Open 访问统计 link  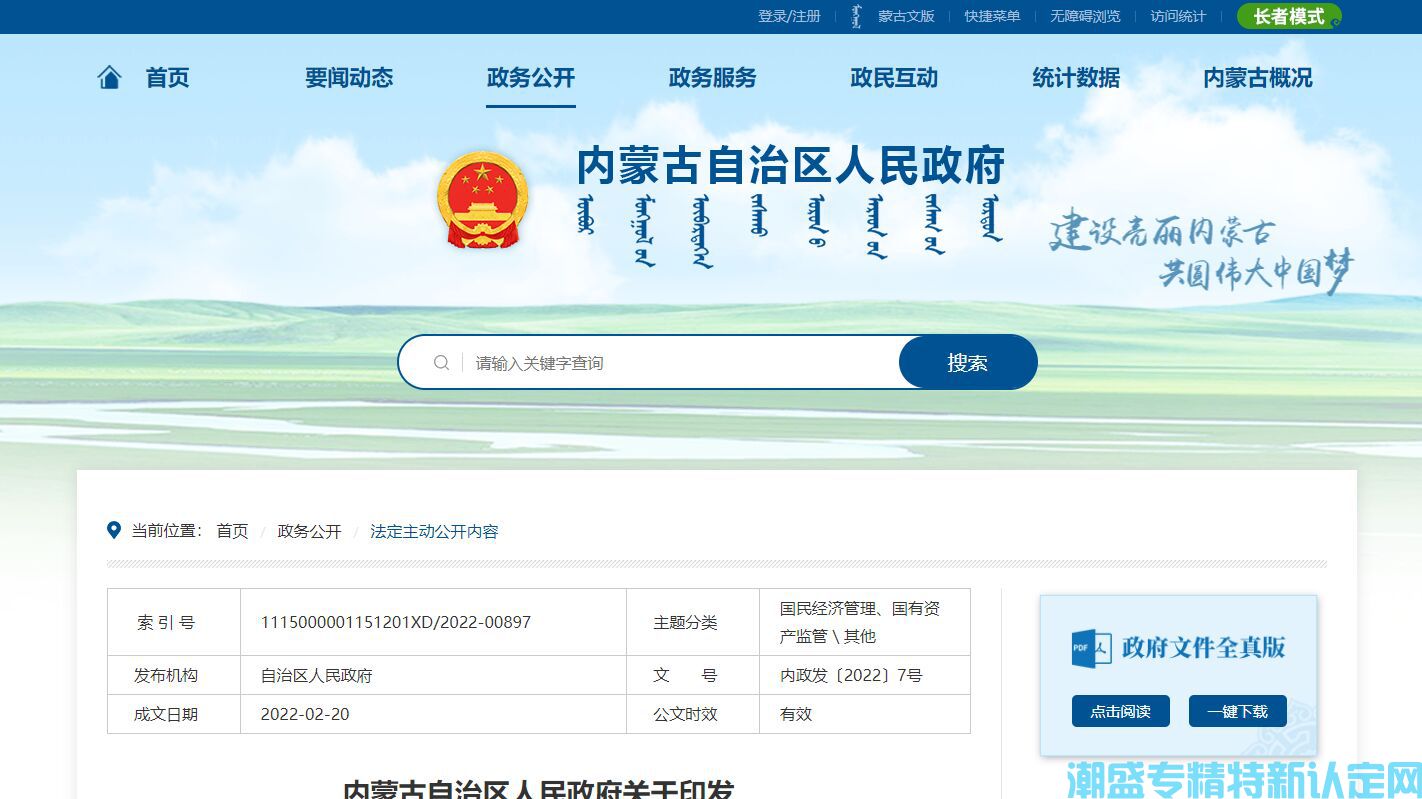1178,16
